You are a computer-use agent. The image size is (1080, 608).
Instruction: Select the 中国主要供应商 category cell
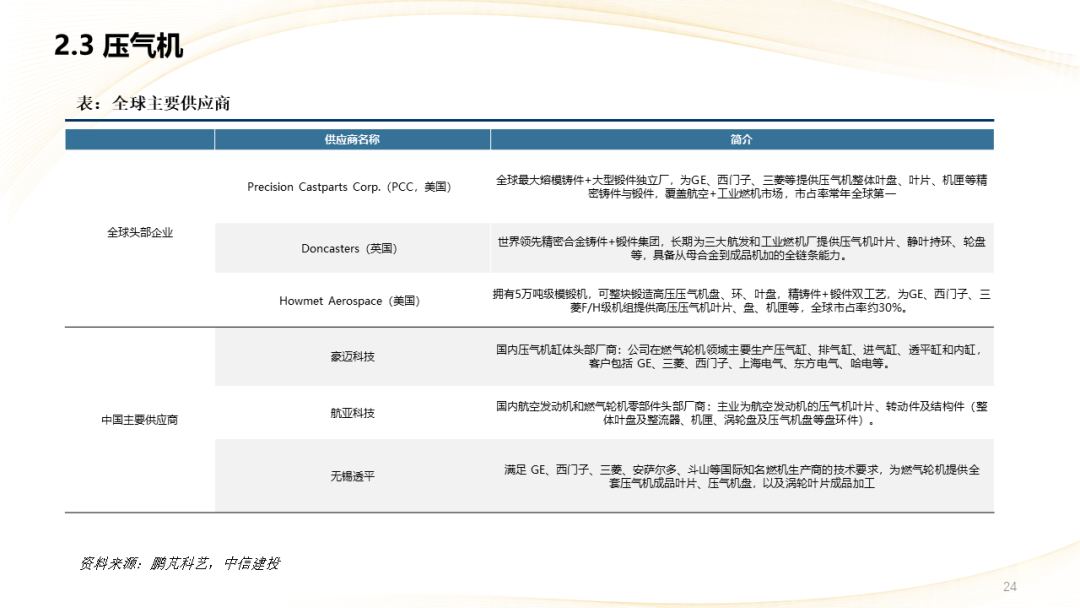pos(140,420)
